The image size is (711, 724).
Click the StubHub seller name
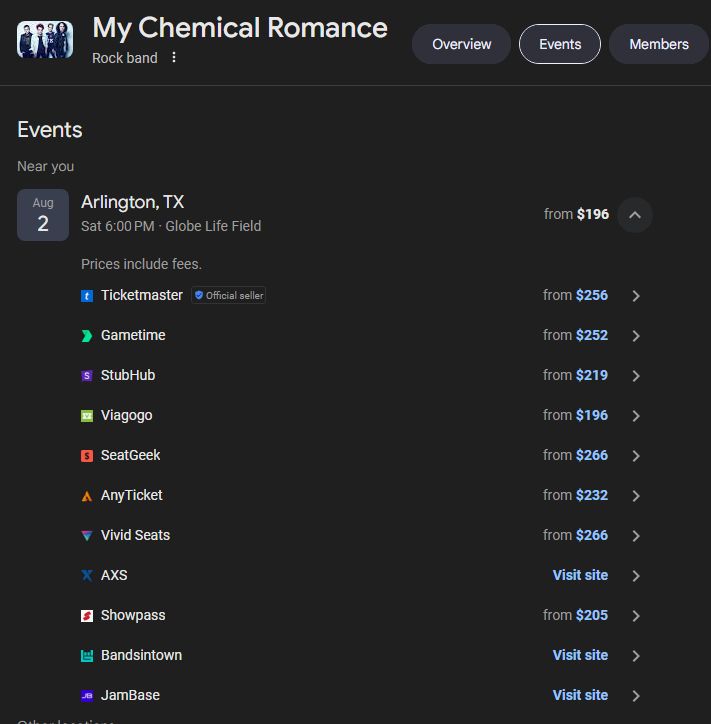pos(128,375)
